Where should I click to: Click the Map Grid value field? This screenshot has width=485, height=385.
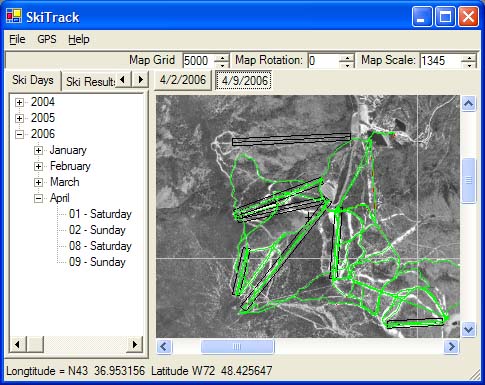199,61
